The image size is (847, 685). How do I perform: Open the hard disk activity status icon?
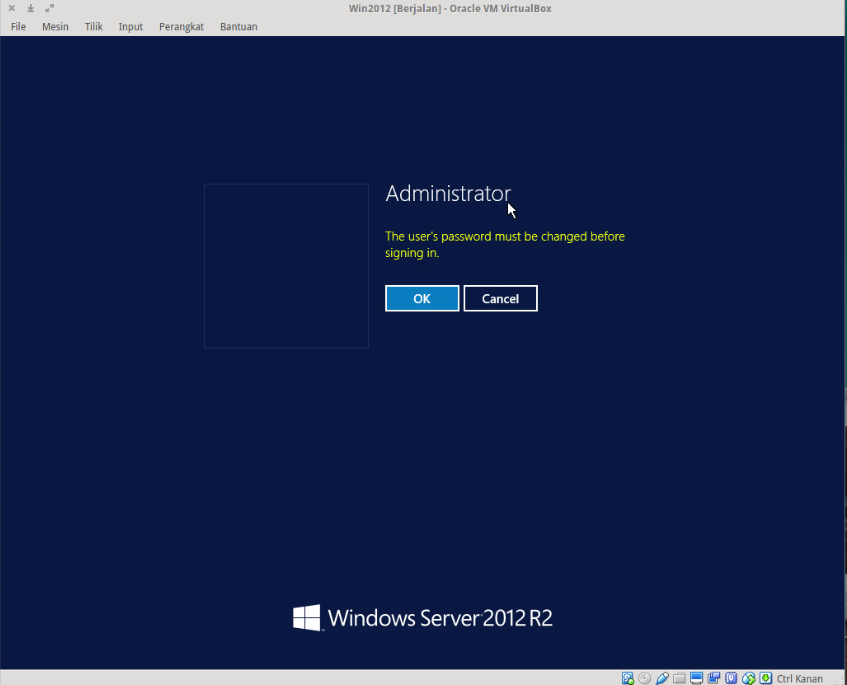pos(627,678)
